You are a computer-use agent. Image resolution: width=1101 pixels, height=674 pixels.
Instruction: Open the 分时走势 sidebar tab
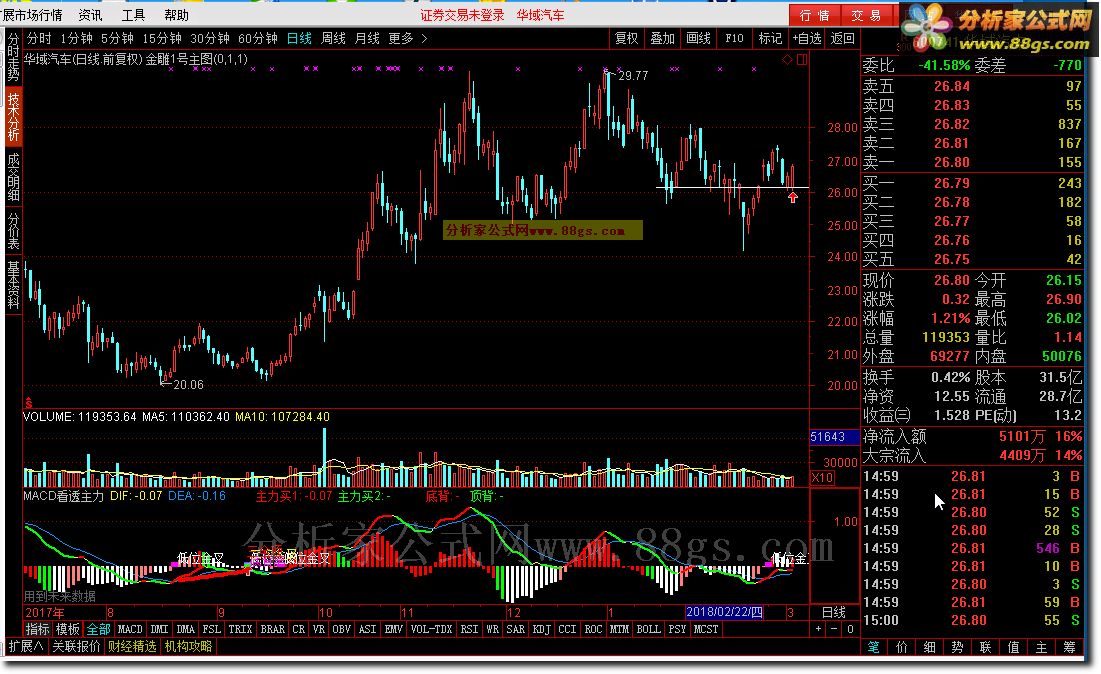[13, 58]
